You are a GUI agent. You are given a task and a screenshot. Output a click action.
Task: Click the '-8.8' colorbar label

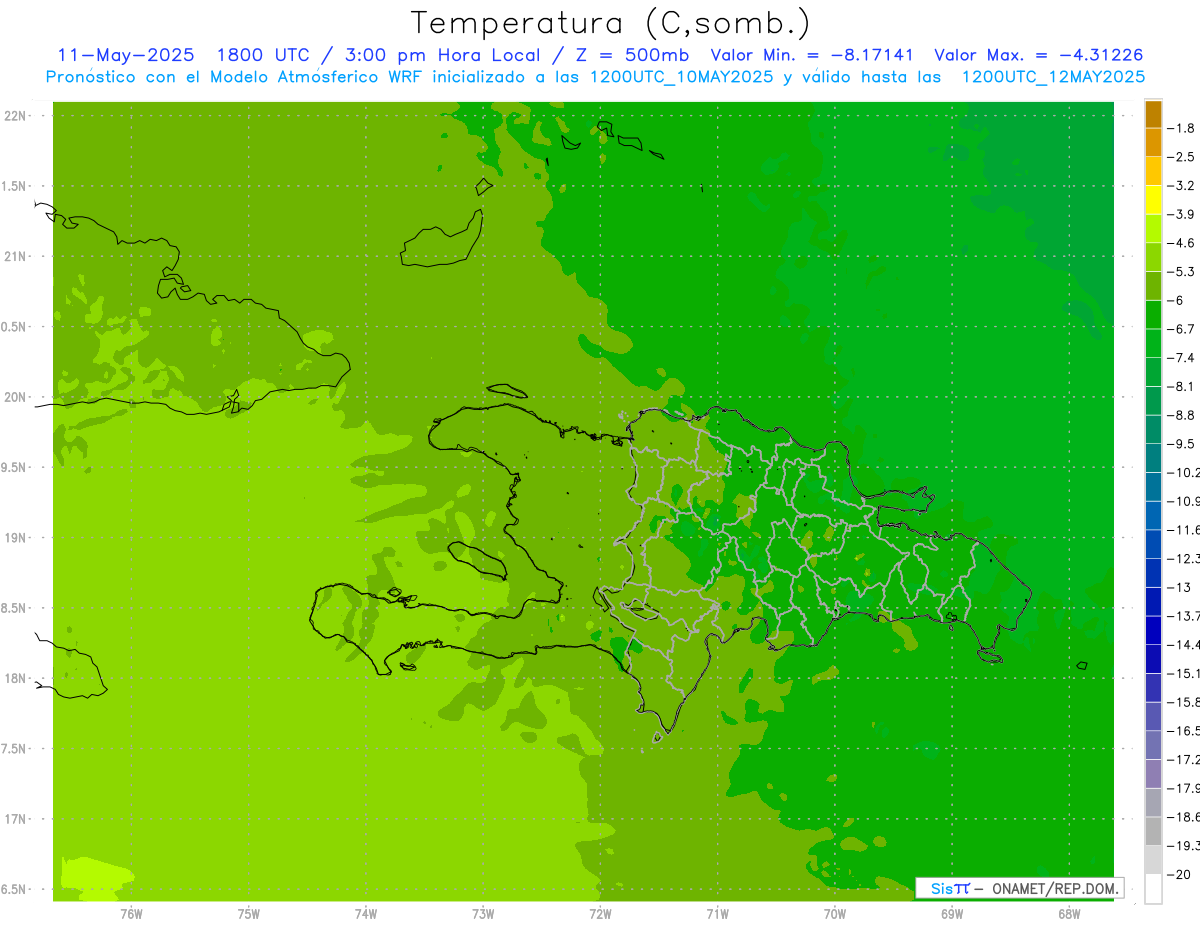coord(1182,415)
